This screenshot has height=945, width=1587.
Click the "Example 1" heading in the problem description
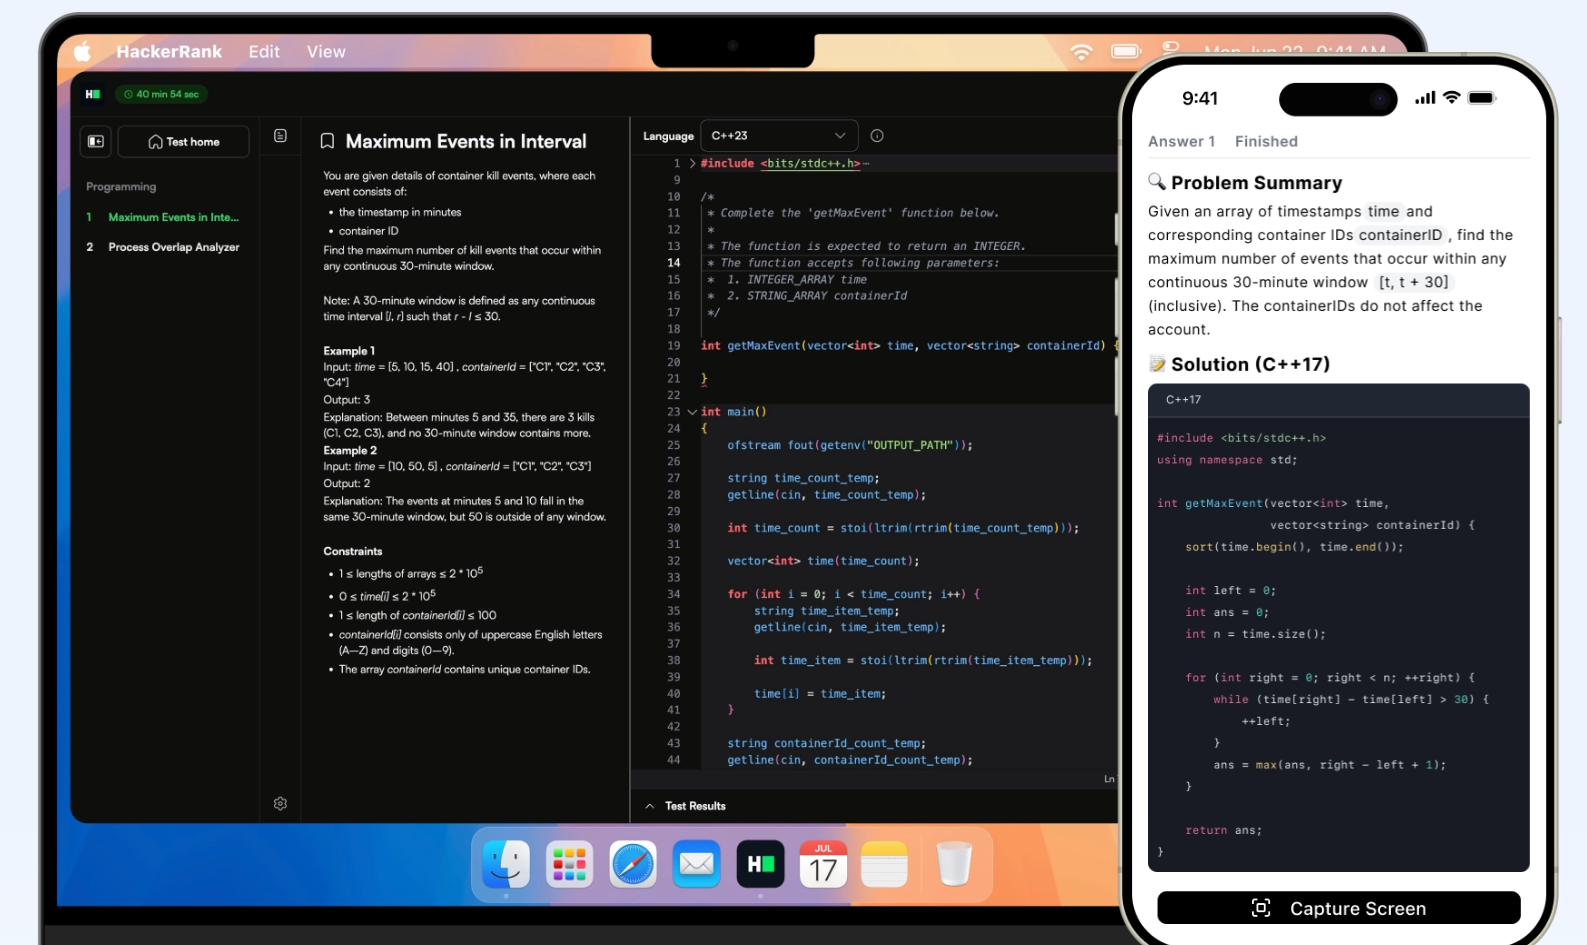(x=349, y=351)
